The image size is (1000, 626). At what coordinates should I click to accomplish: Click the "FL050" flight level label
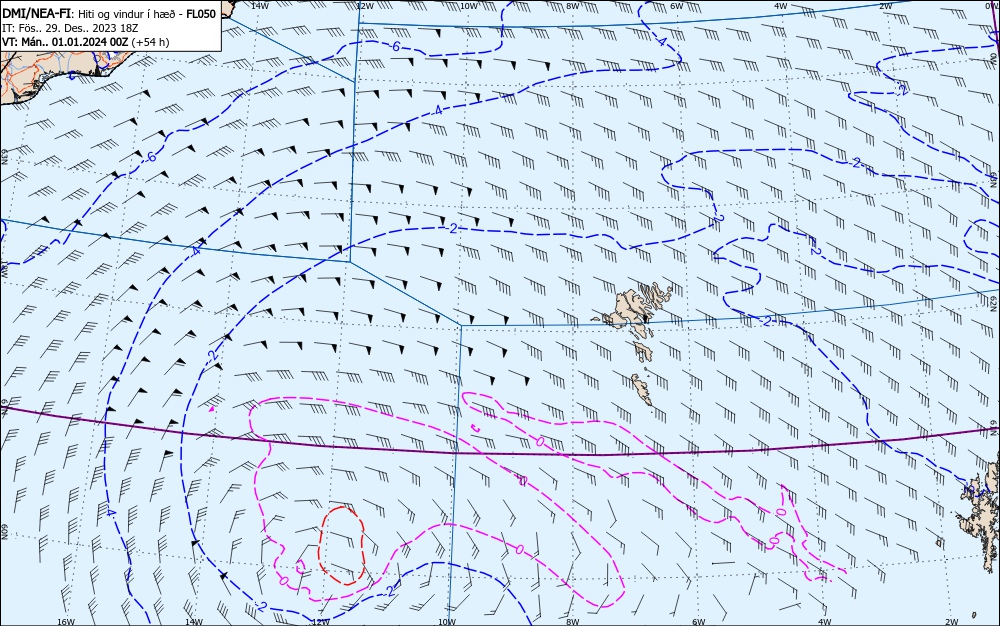[203, 14]
